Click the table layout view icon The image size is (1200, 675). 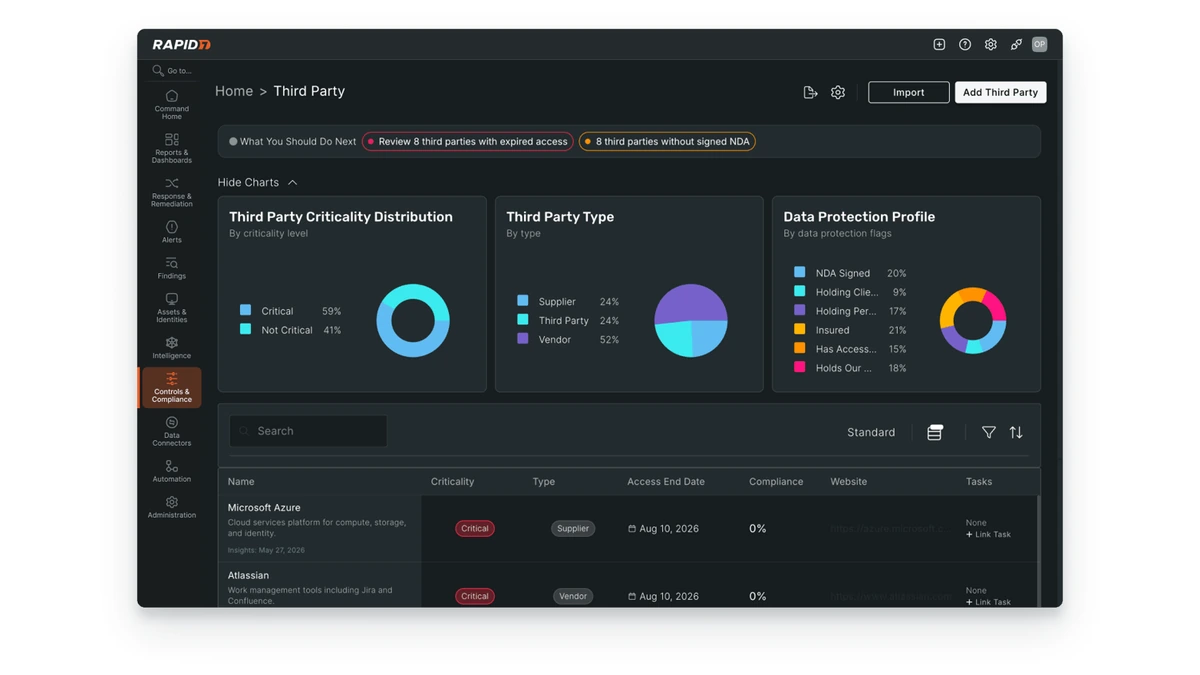935,433
